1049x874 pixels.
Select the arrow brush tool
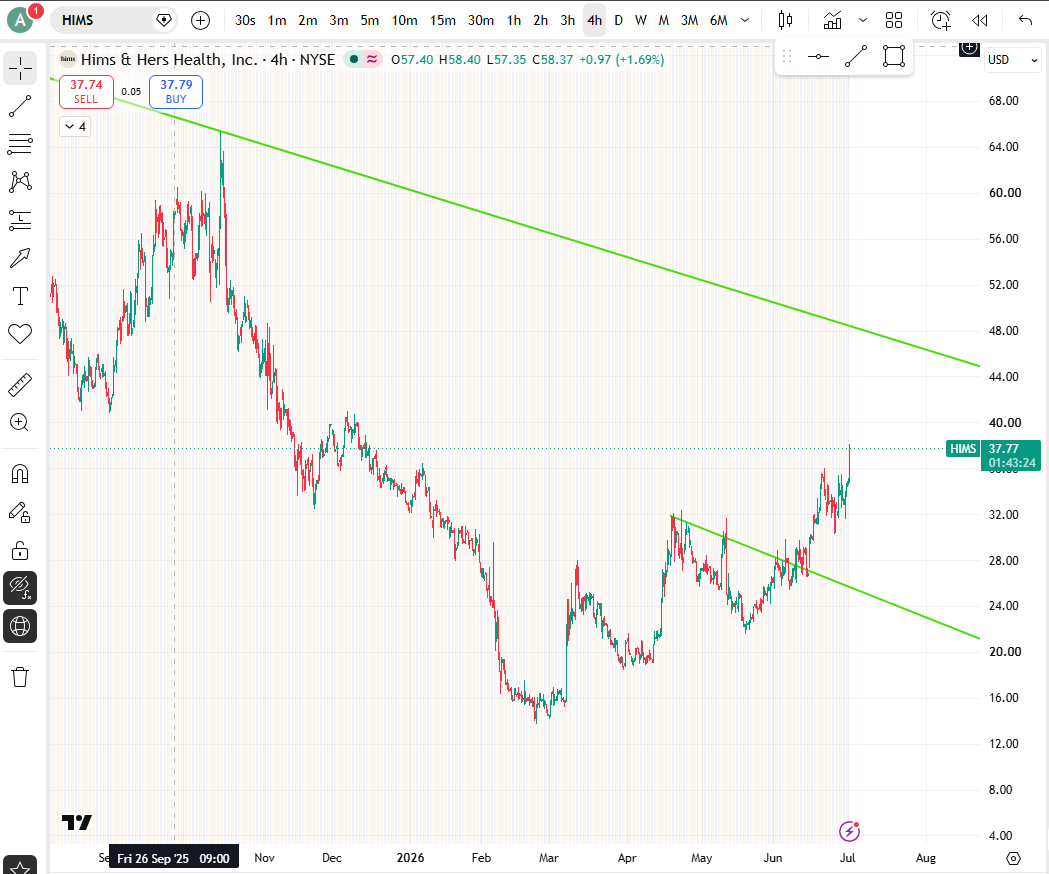[x=20, y=258]
